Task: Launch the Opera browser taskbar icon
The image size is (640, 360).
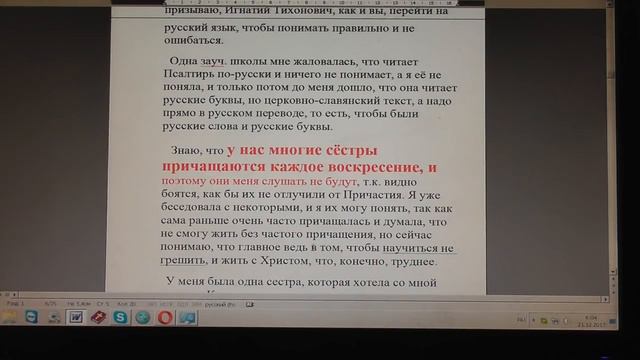Action: point(165,317)
